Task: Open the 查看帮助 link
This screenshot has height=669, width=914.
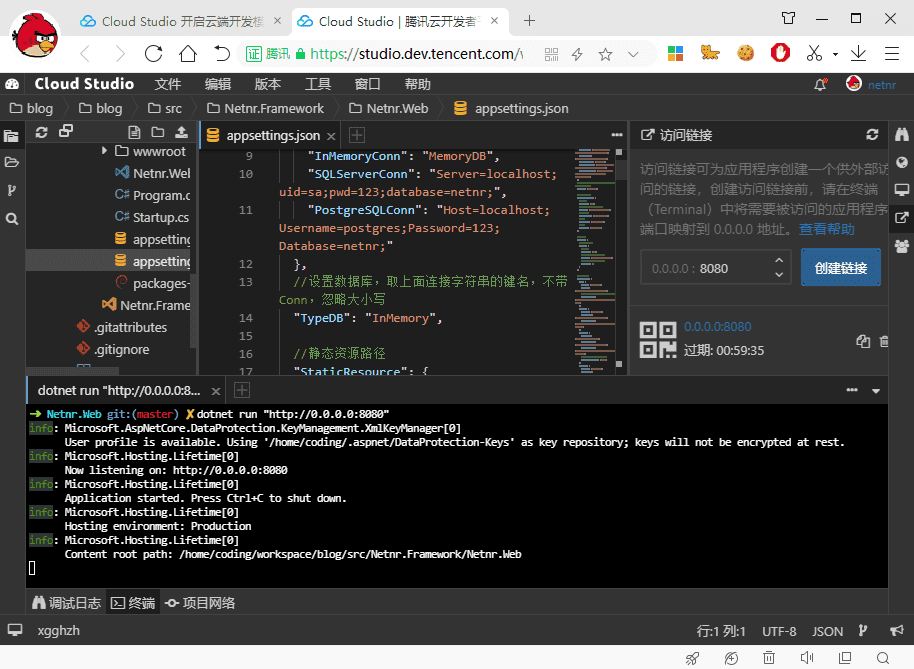Action: 827,229
